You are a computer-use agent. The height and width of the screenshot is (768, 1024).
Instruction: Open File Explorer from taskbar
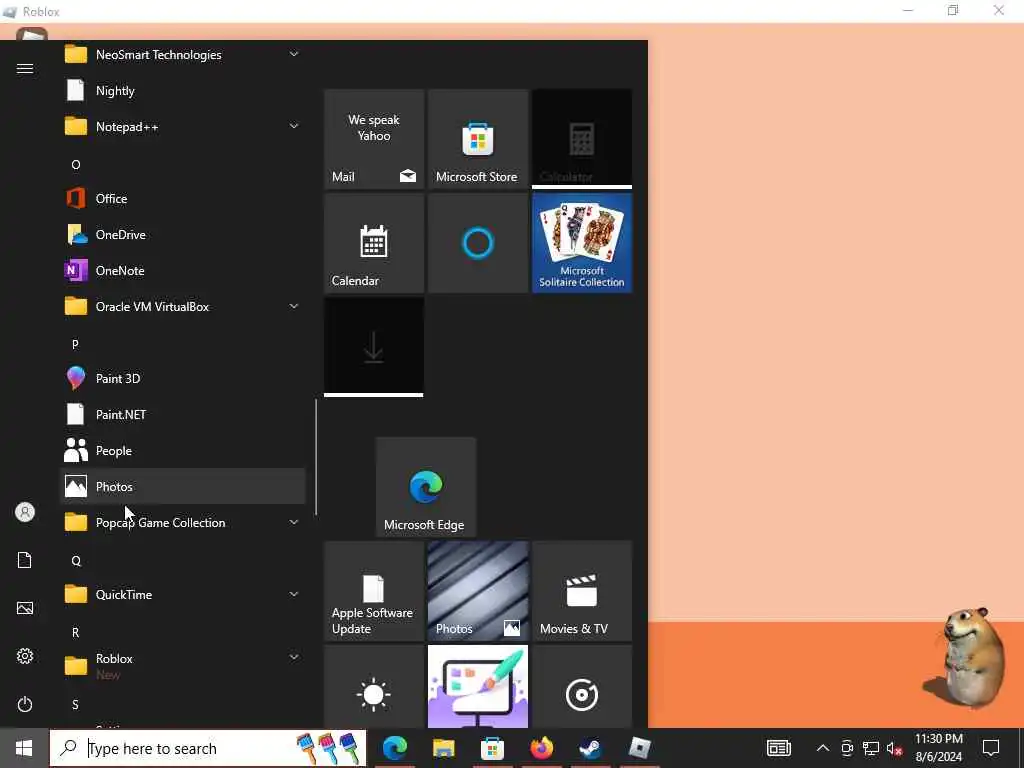click(443, 748)
